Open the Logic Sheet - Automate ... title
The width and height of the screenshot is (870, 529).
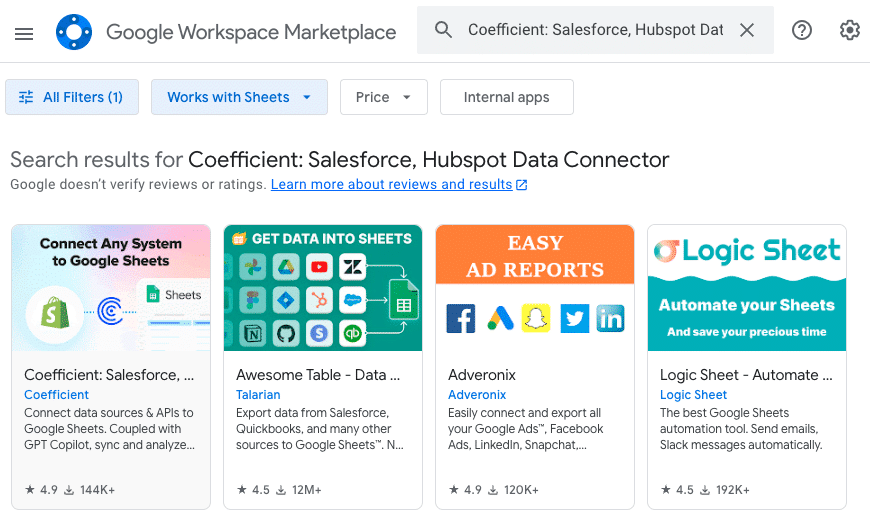coord(746,375)
